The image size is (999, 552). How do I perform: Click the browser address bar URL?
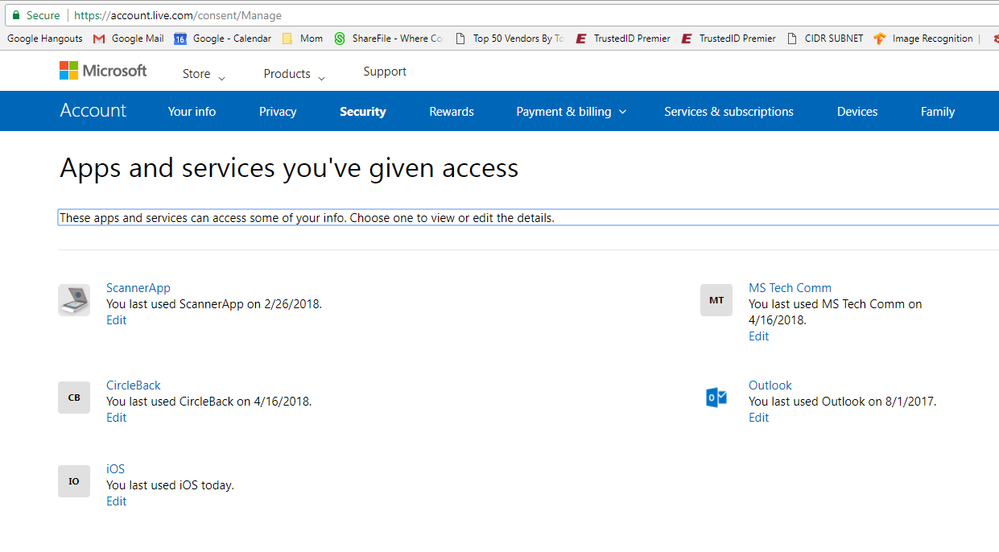[x=178, y=15]
